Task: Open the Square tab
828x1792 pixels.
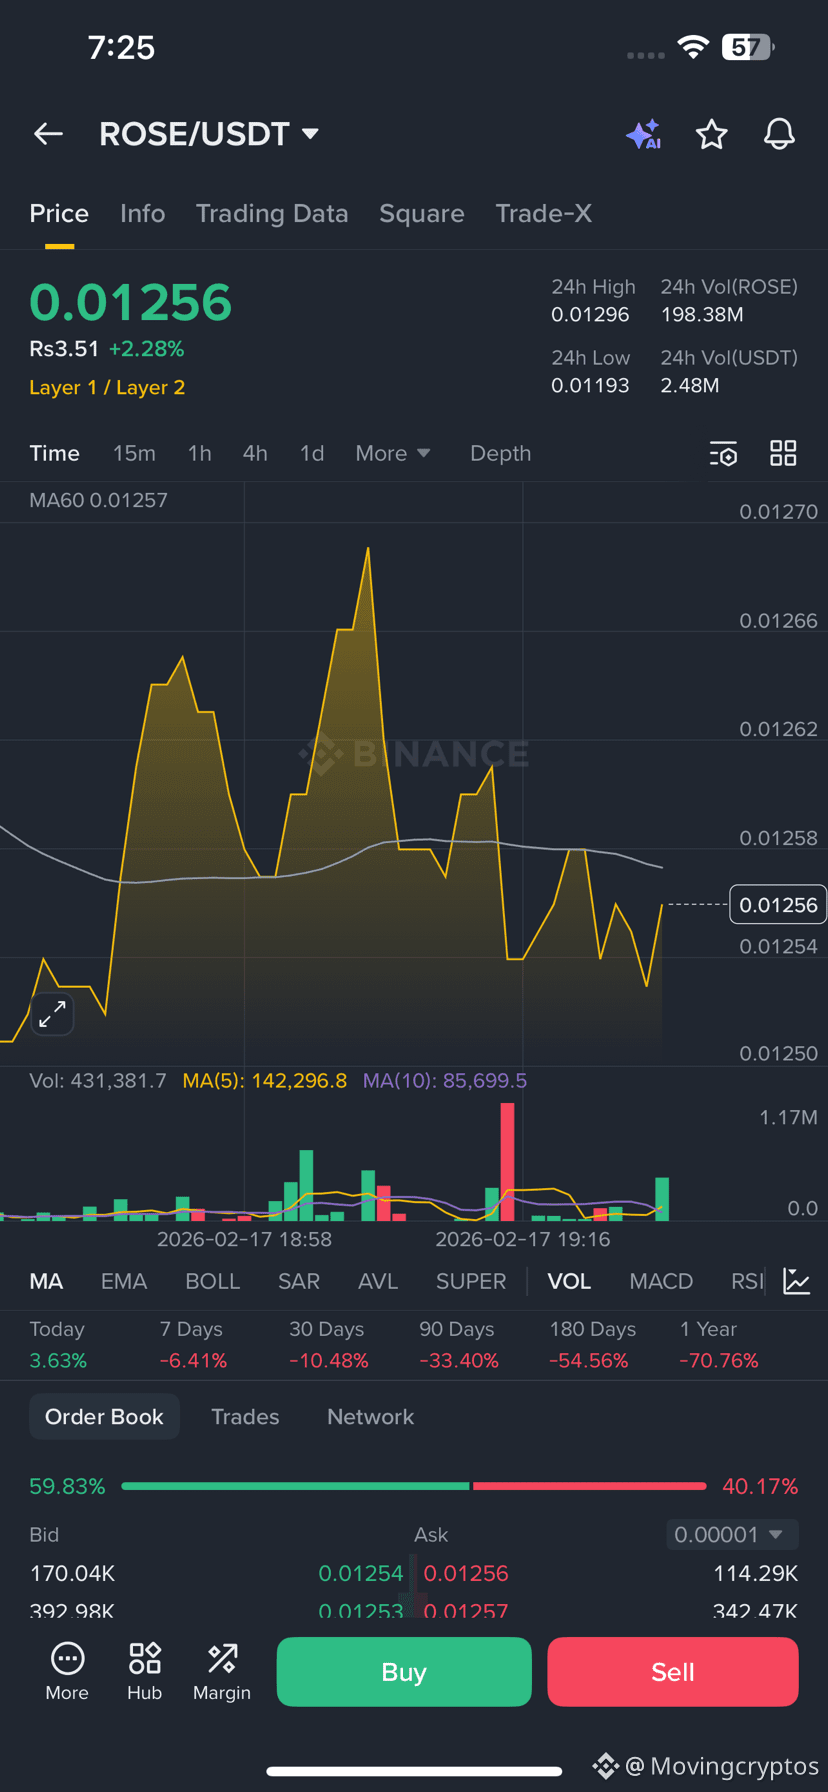Action: (422, 214)
